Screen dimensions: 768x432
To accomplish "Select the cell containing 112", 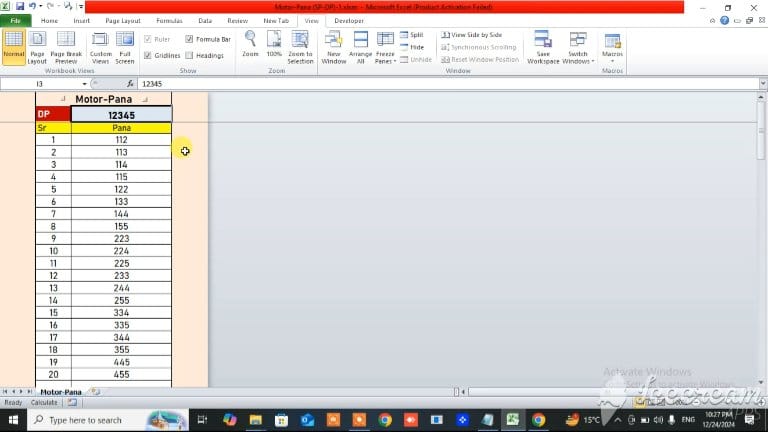I will 121,140.
